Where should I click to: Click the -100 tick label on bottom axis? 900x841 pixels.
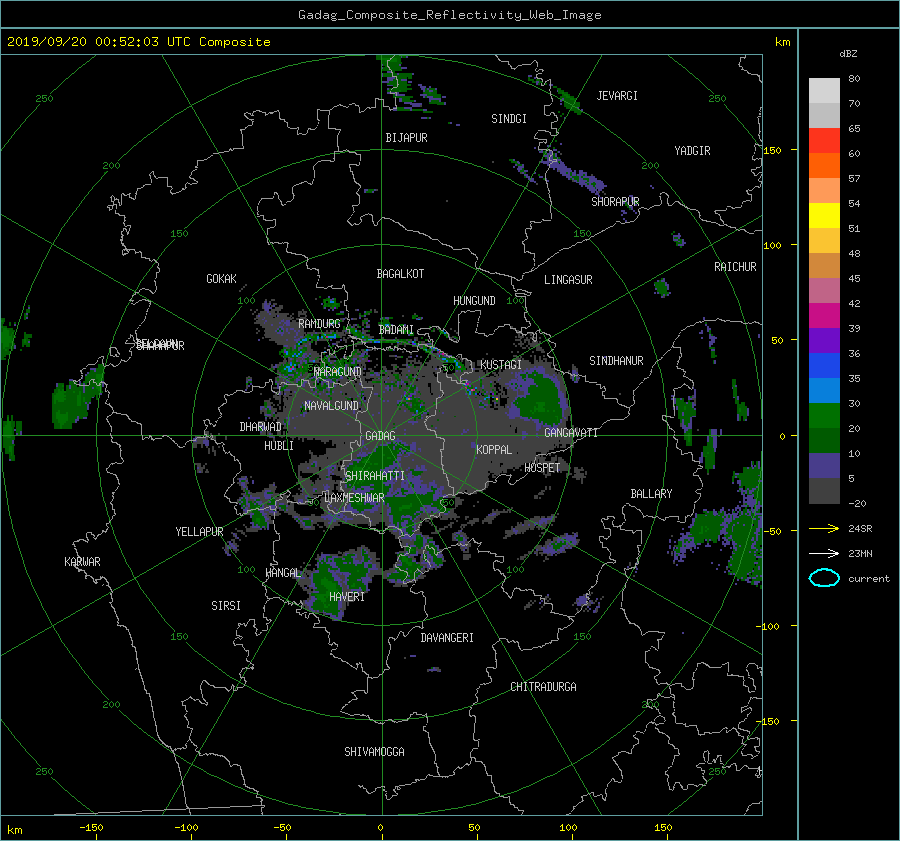coord(186,827)
